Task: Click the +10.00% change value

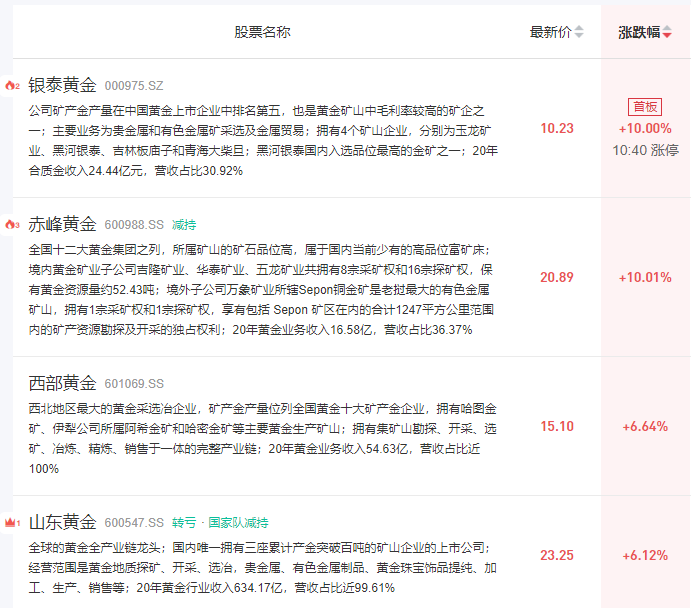Action: (x=645, y=129)
